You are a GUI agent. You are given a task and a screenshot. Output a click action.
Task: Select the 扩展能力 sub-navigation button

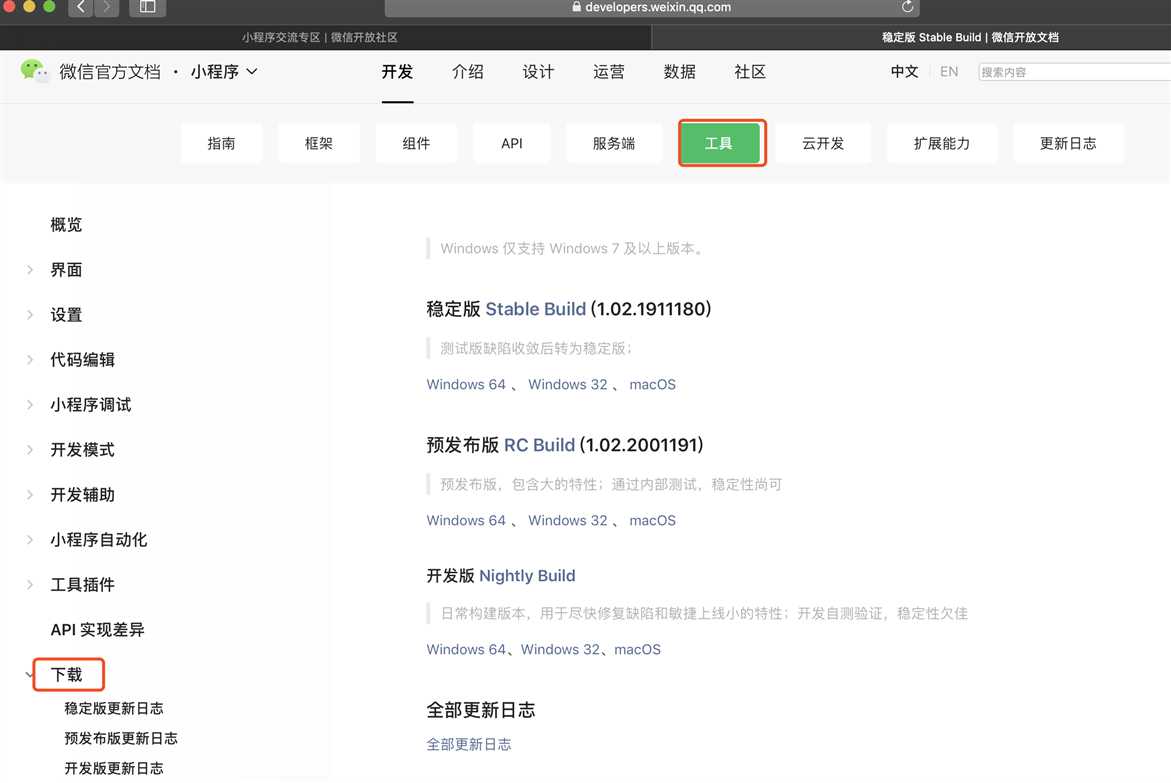pyautogui.click(x=942, y=143)
